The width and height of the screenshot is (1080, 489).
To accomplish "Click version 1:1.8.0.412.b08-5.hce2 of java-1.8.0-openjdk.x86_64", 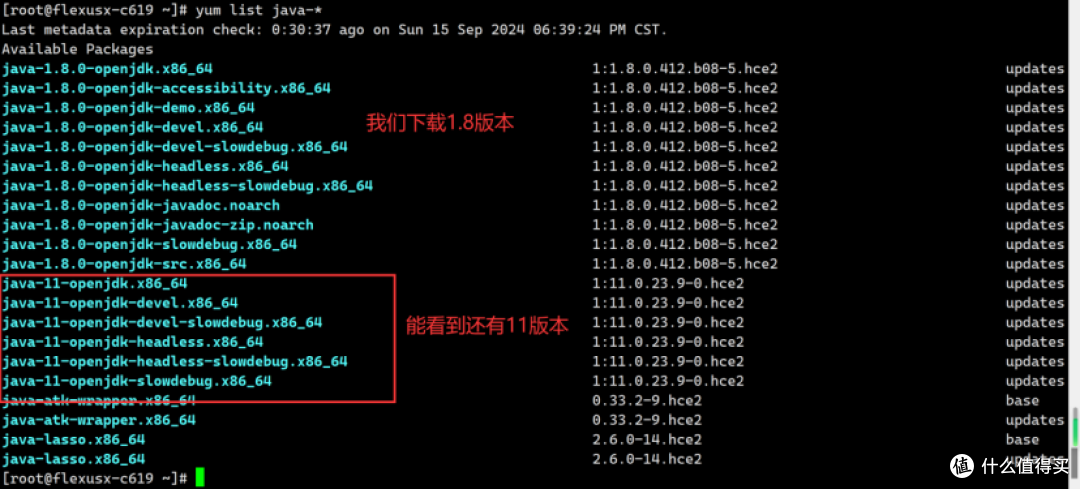I will coord(685,69).
